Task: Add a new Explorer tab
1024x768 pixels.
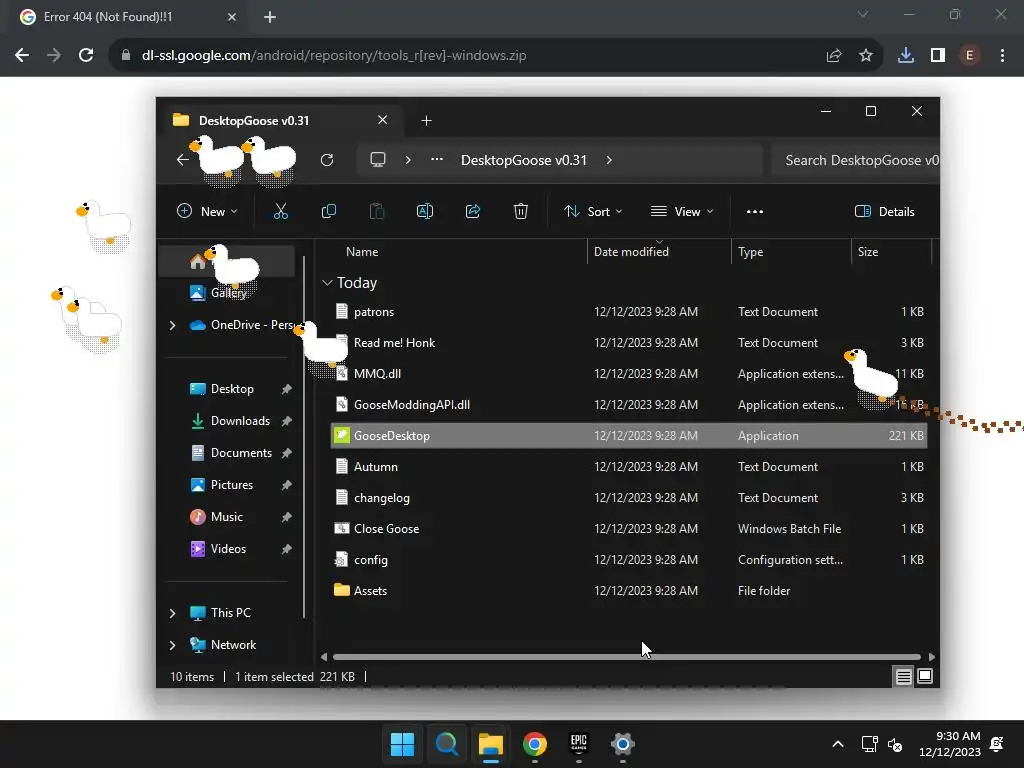Action: point(426,121)
